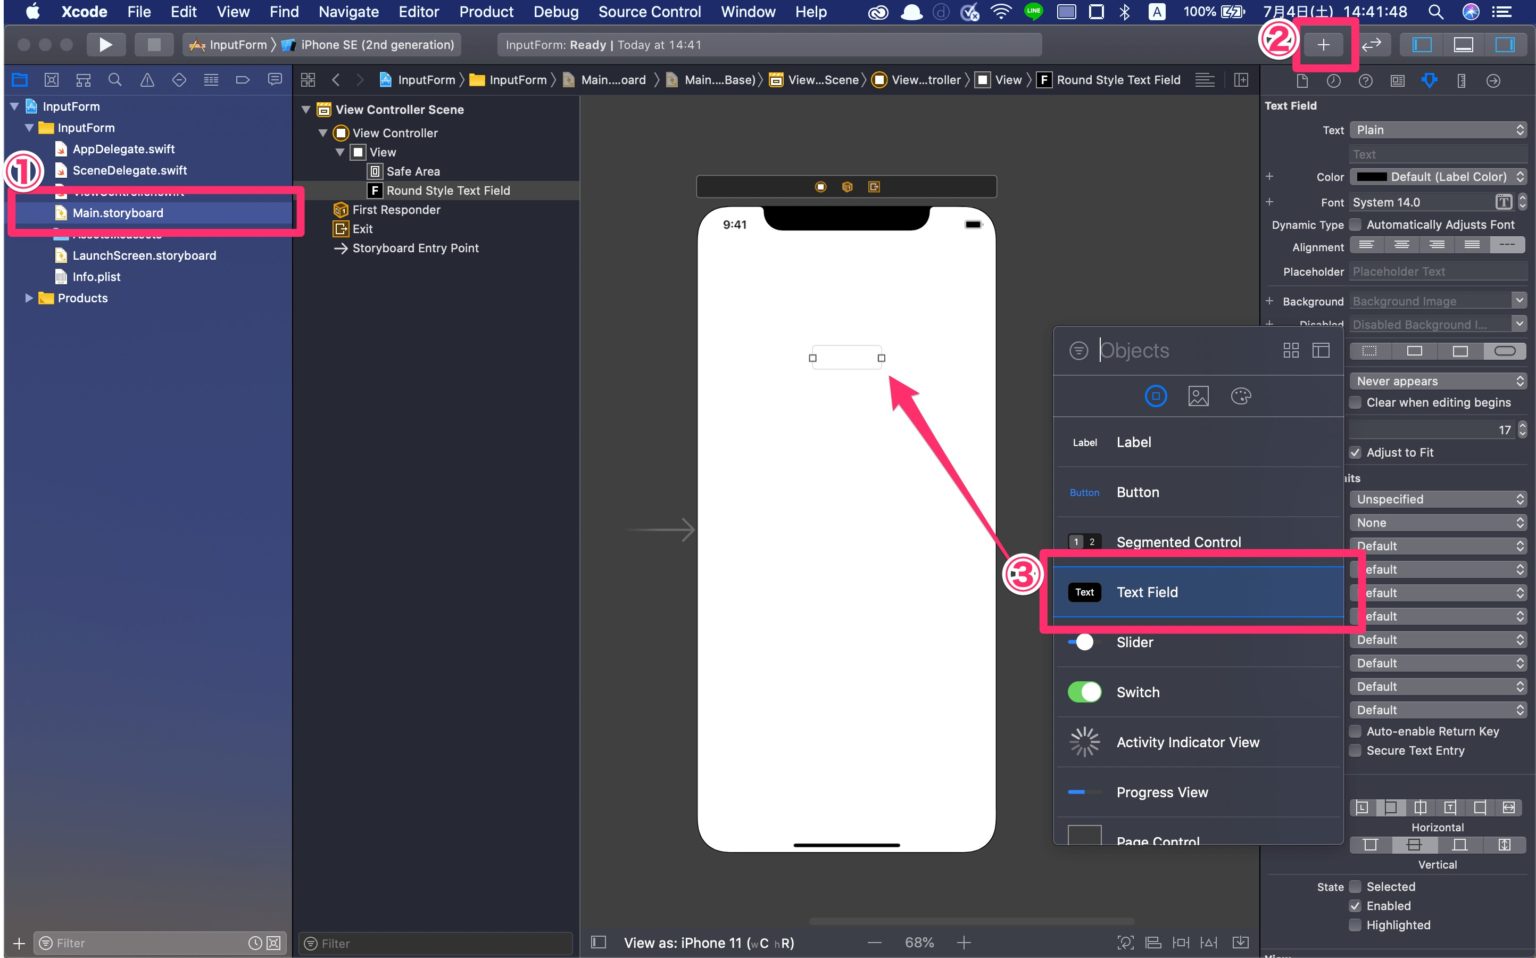
Task: Click the Run button in the toolbar
Action: [x=104, y=44]
